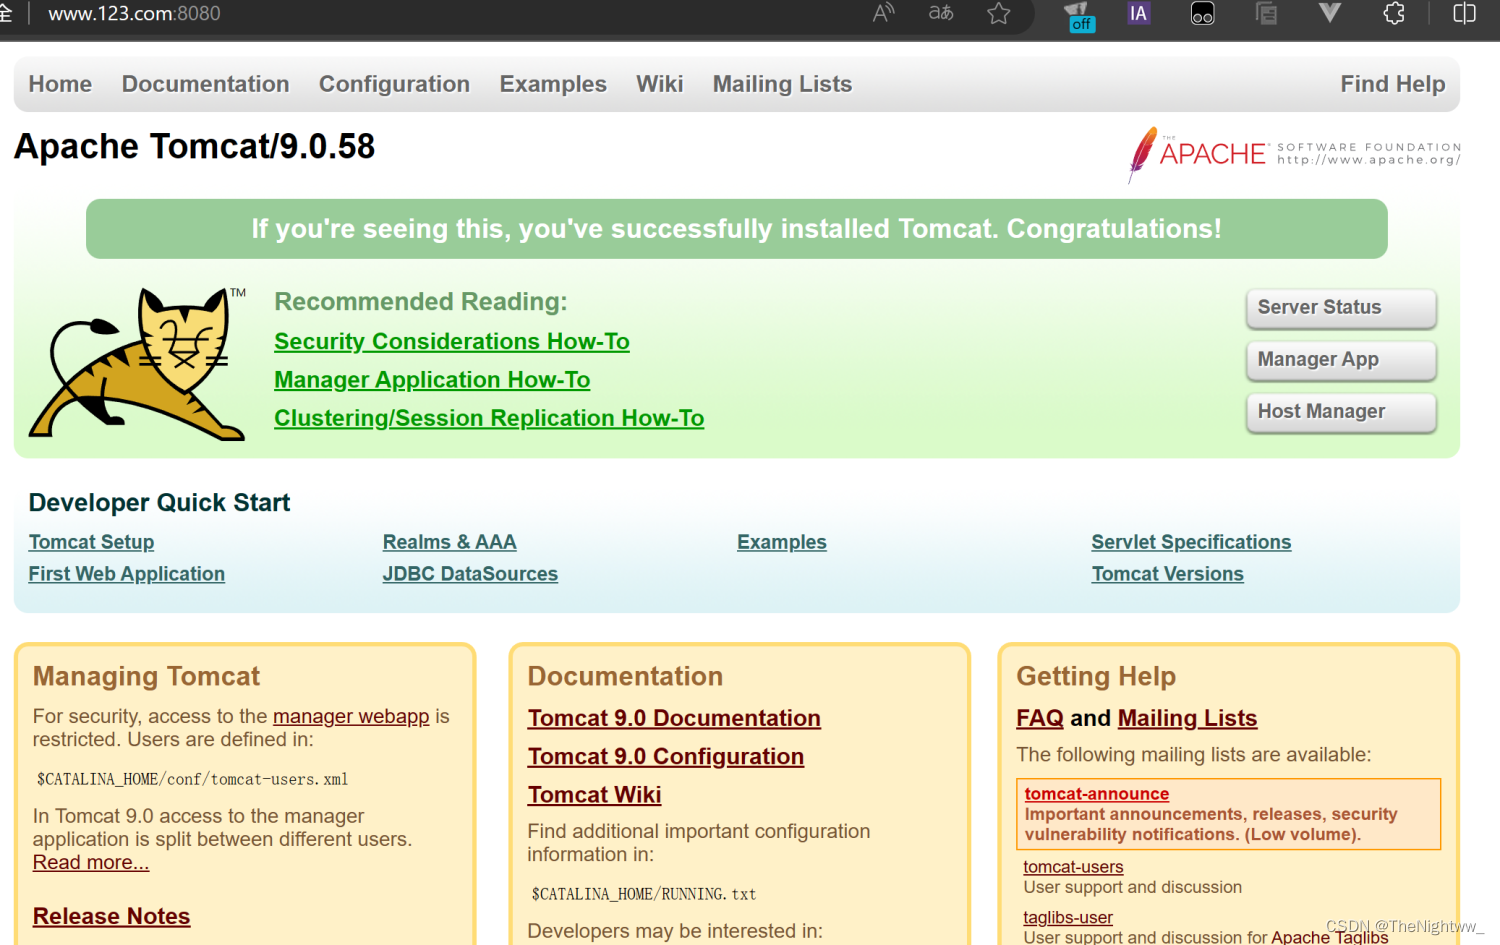Screen dimensions: 1500x945
Task: Open the tomcat-announce mailing list link
Action: click(1097, 794)
